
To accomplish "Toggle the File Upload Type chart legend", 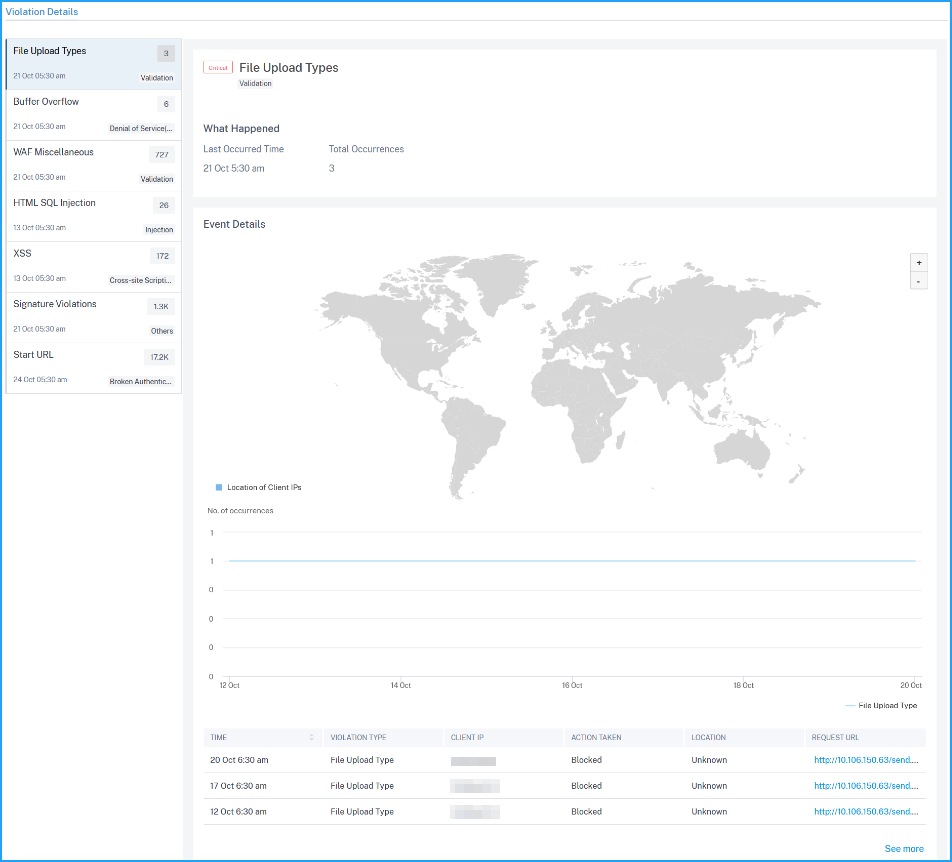I will click(881, 705).
